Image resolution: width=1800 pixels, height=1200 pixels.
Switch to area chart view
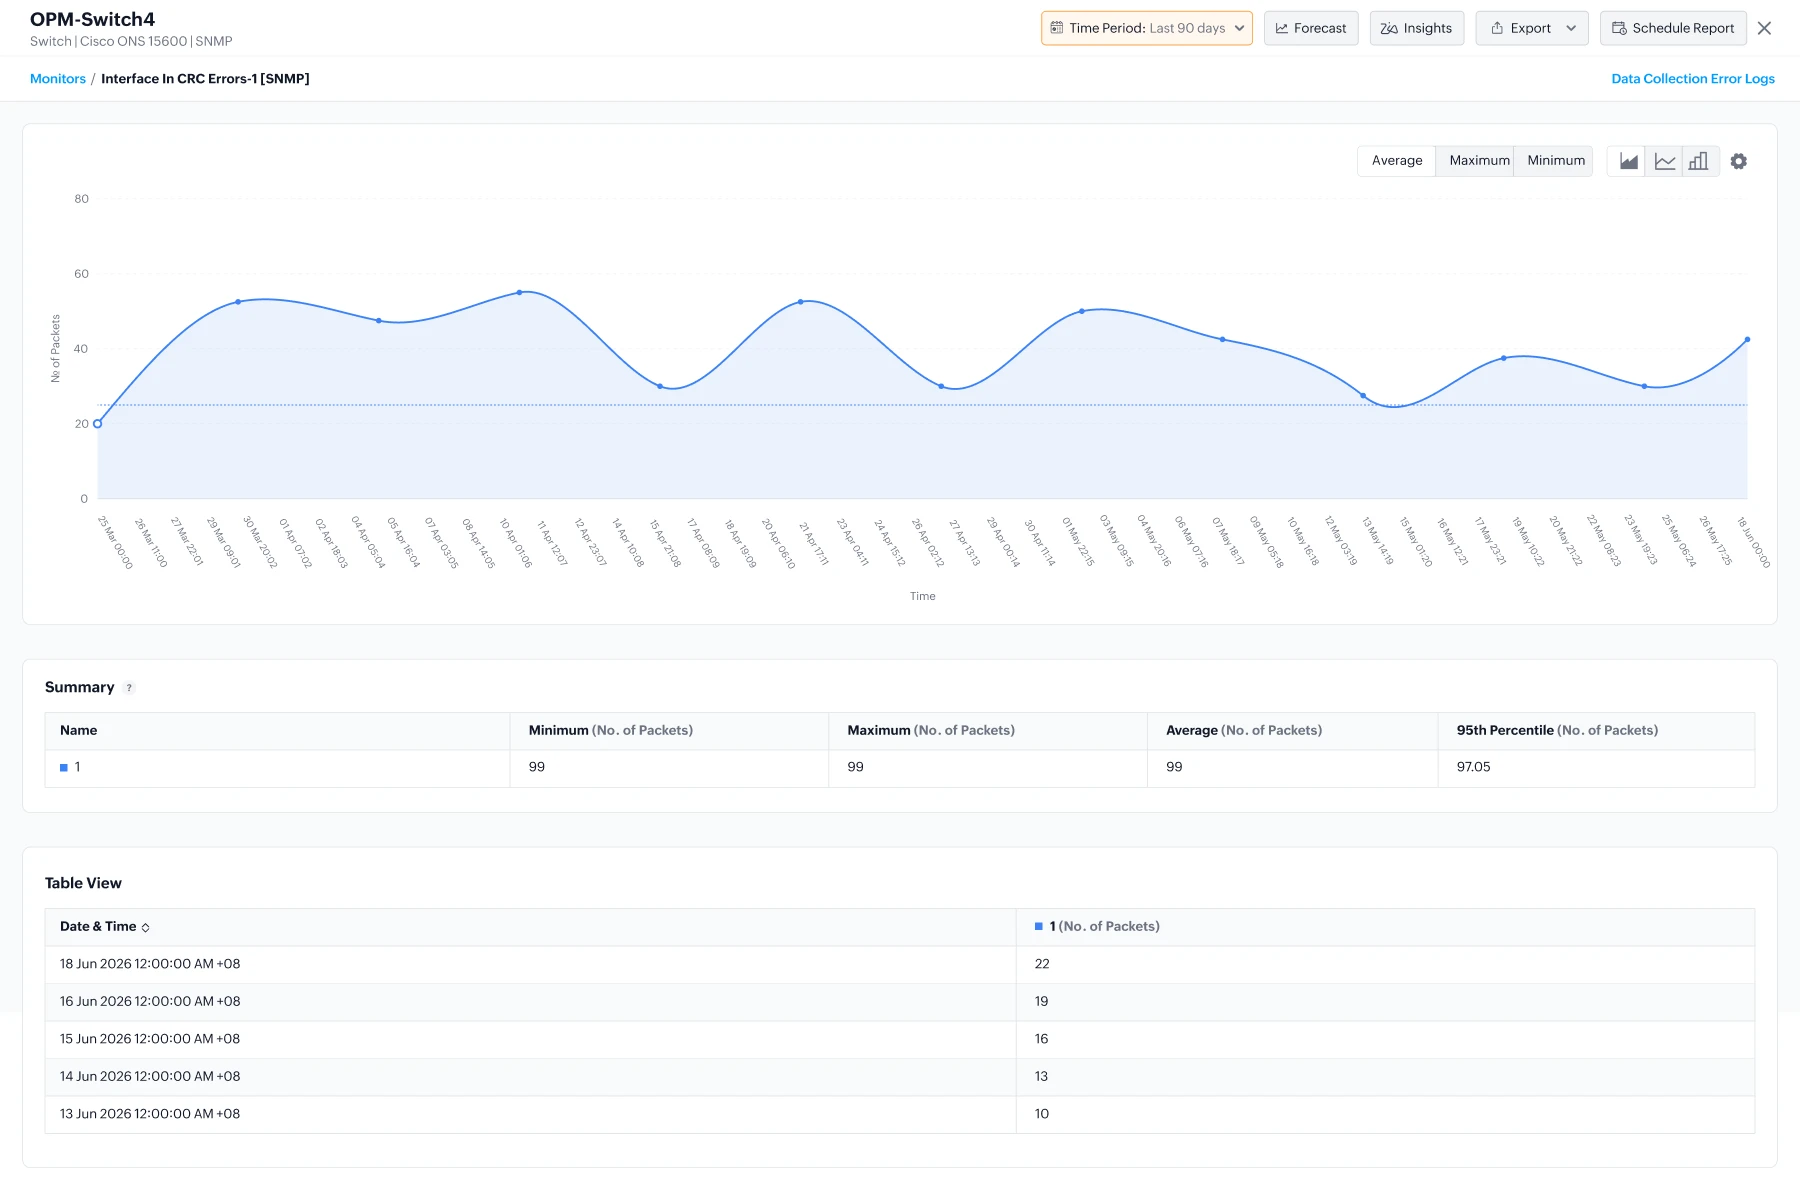1629,161
